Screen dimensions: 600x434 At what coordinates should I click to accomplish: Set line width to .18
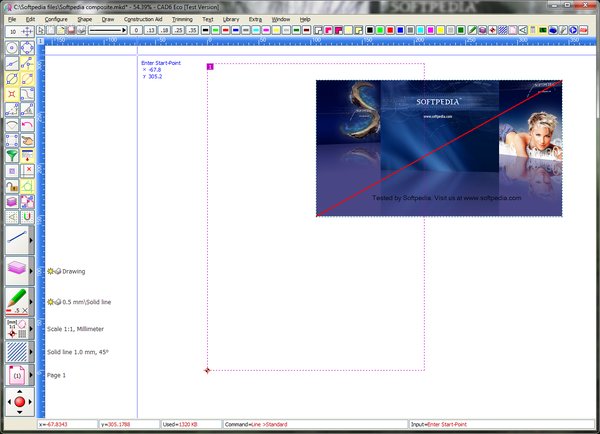click(165, 30)
